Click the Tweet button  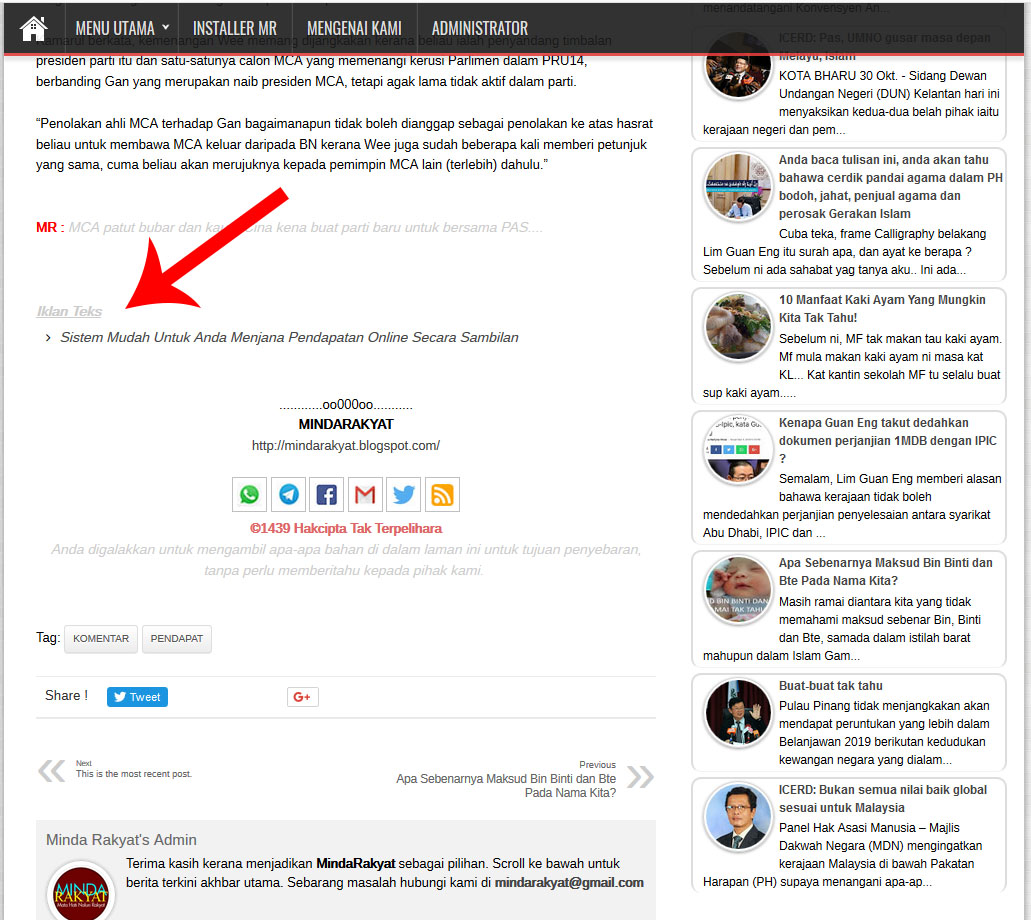(137, 697)
